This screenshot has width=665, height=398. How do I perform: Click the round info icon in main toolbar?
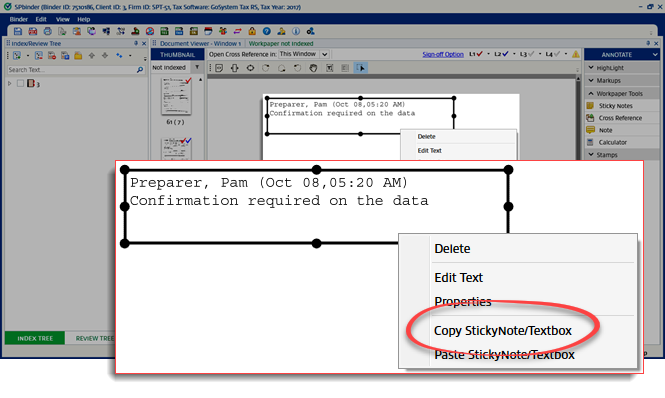(x=296, y=31)
